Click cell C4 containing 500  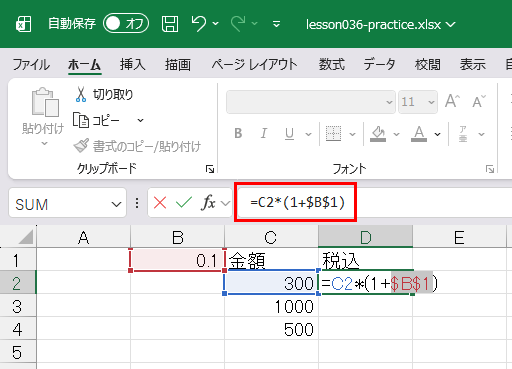click(x=271, y=329)
